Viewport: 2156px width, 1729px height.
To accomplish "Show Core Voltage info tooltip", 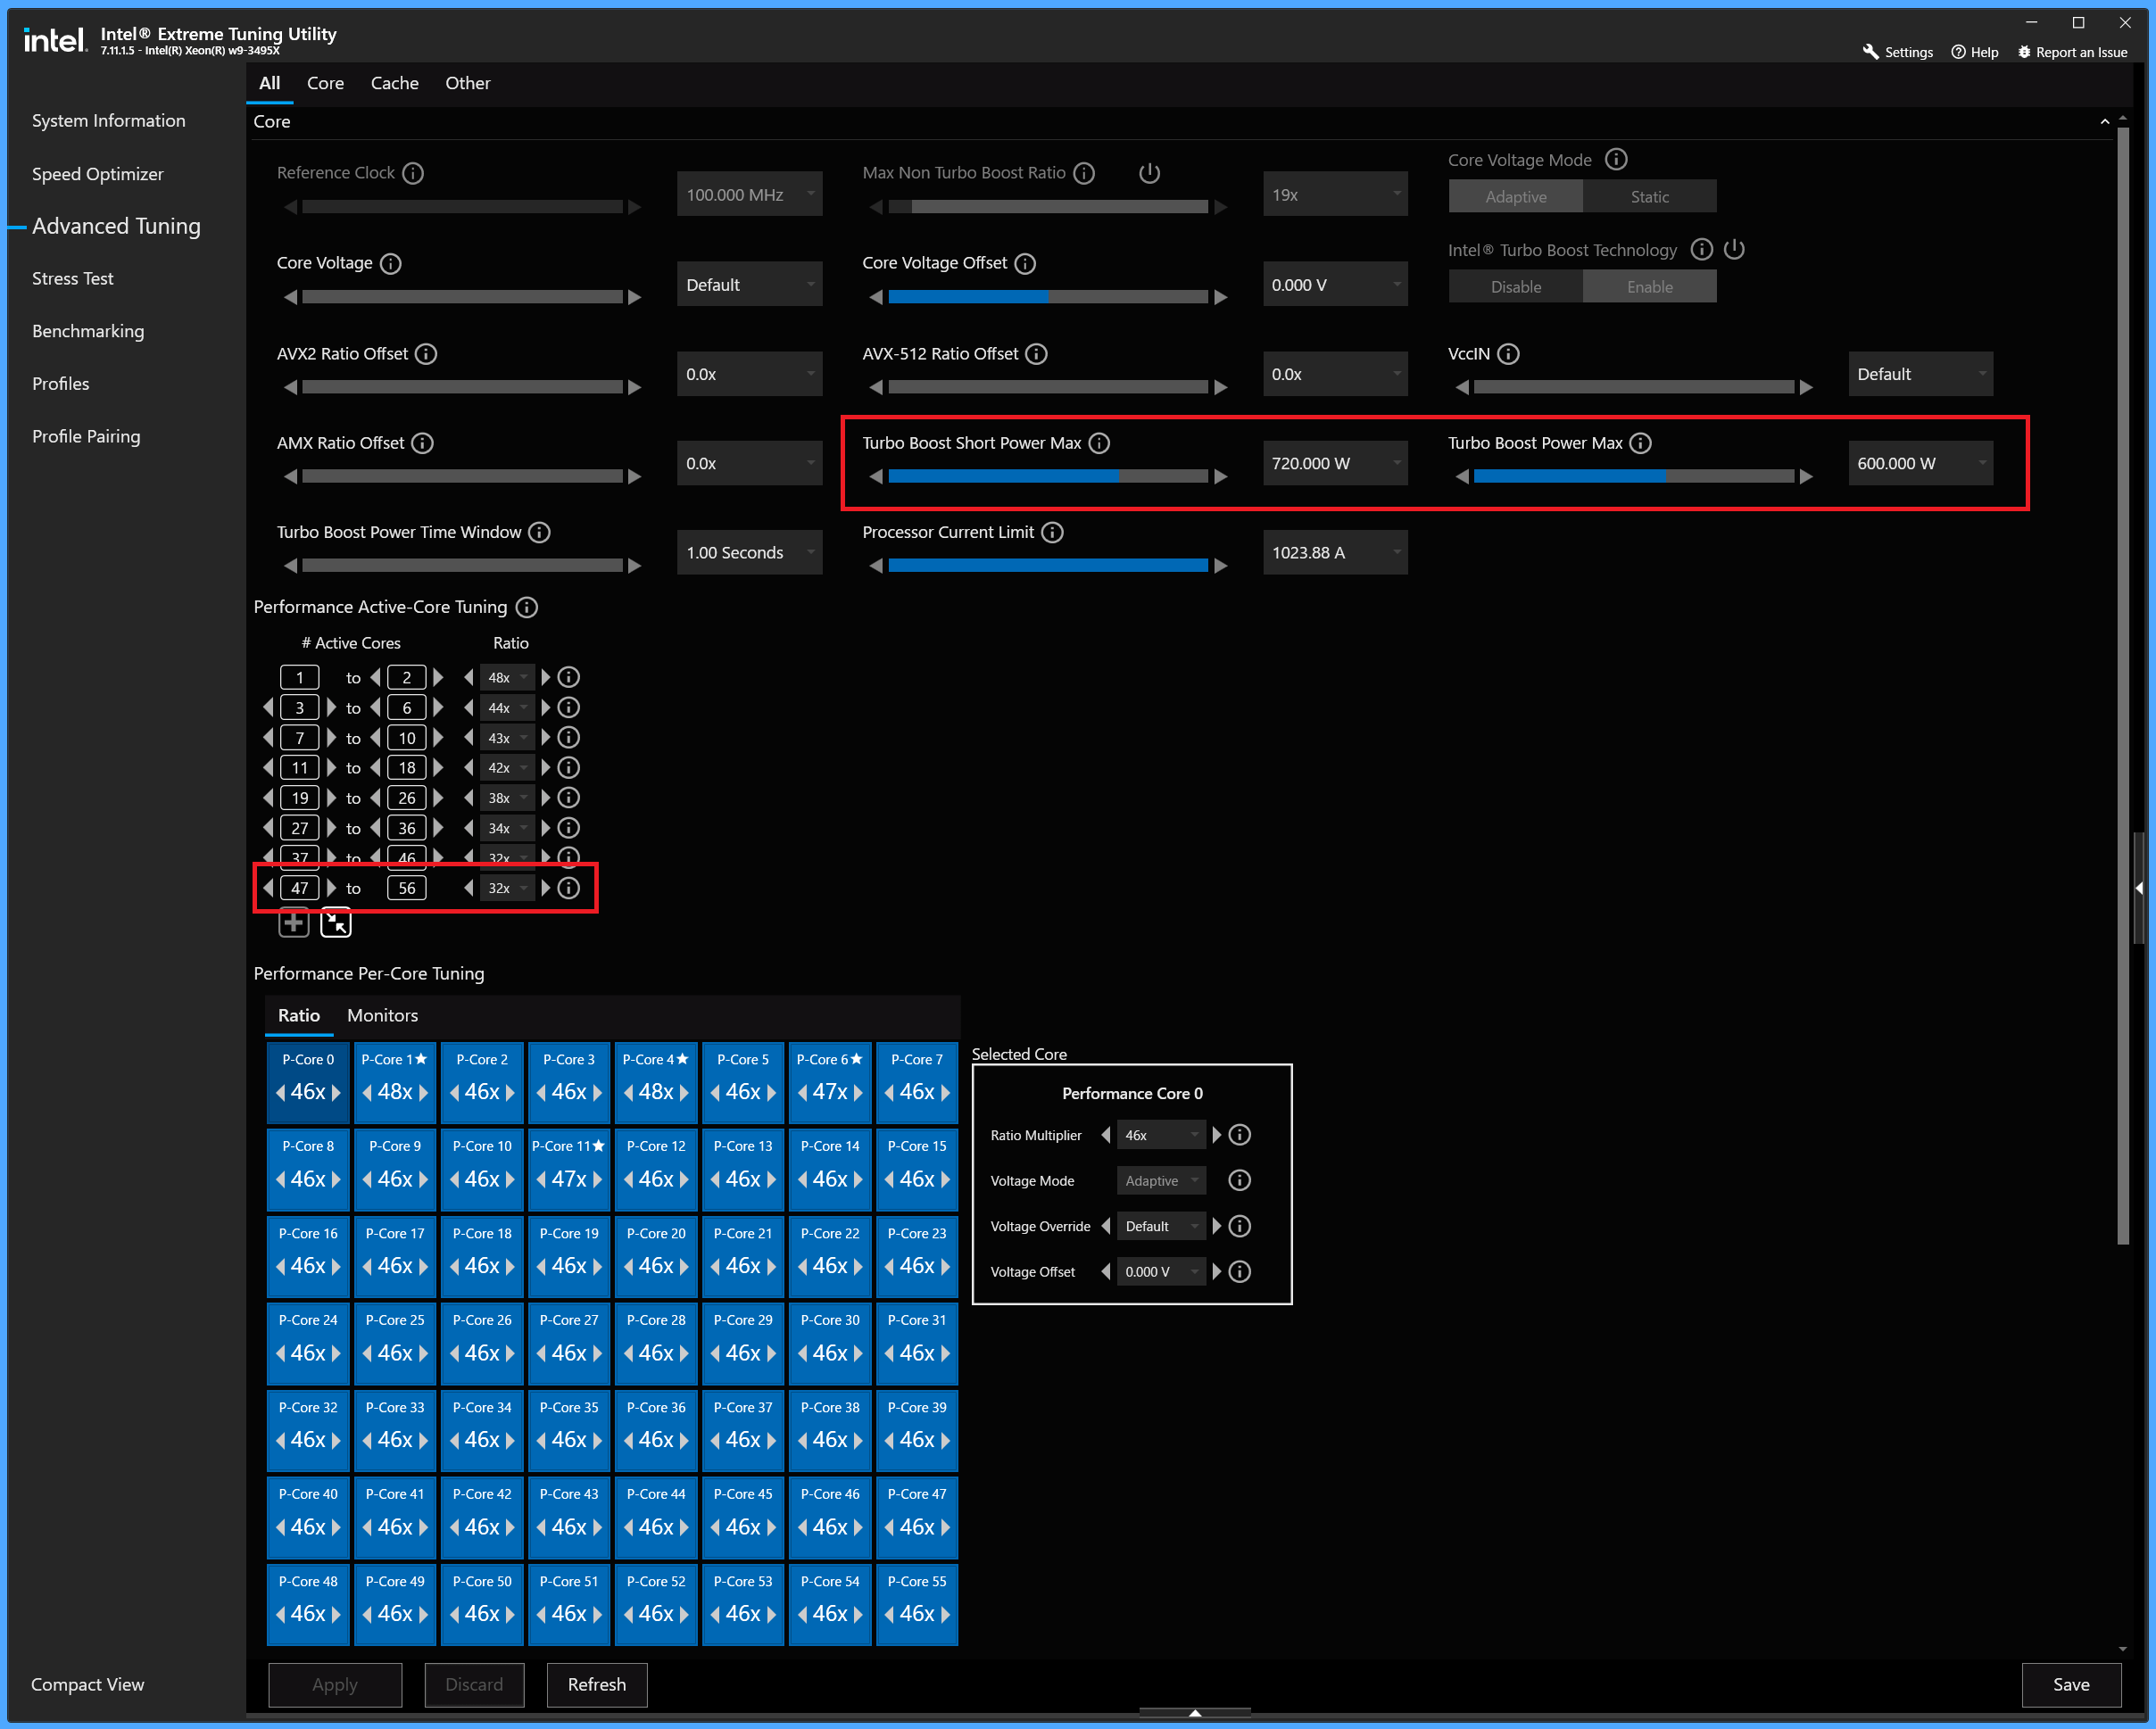I will coord(391,263).
